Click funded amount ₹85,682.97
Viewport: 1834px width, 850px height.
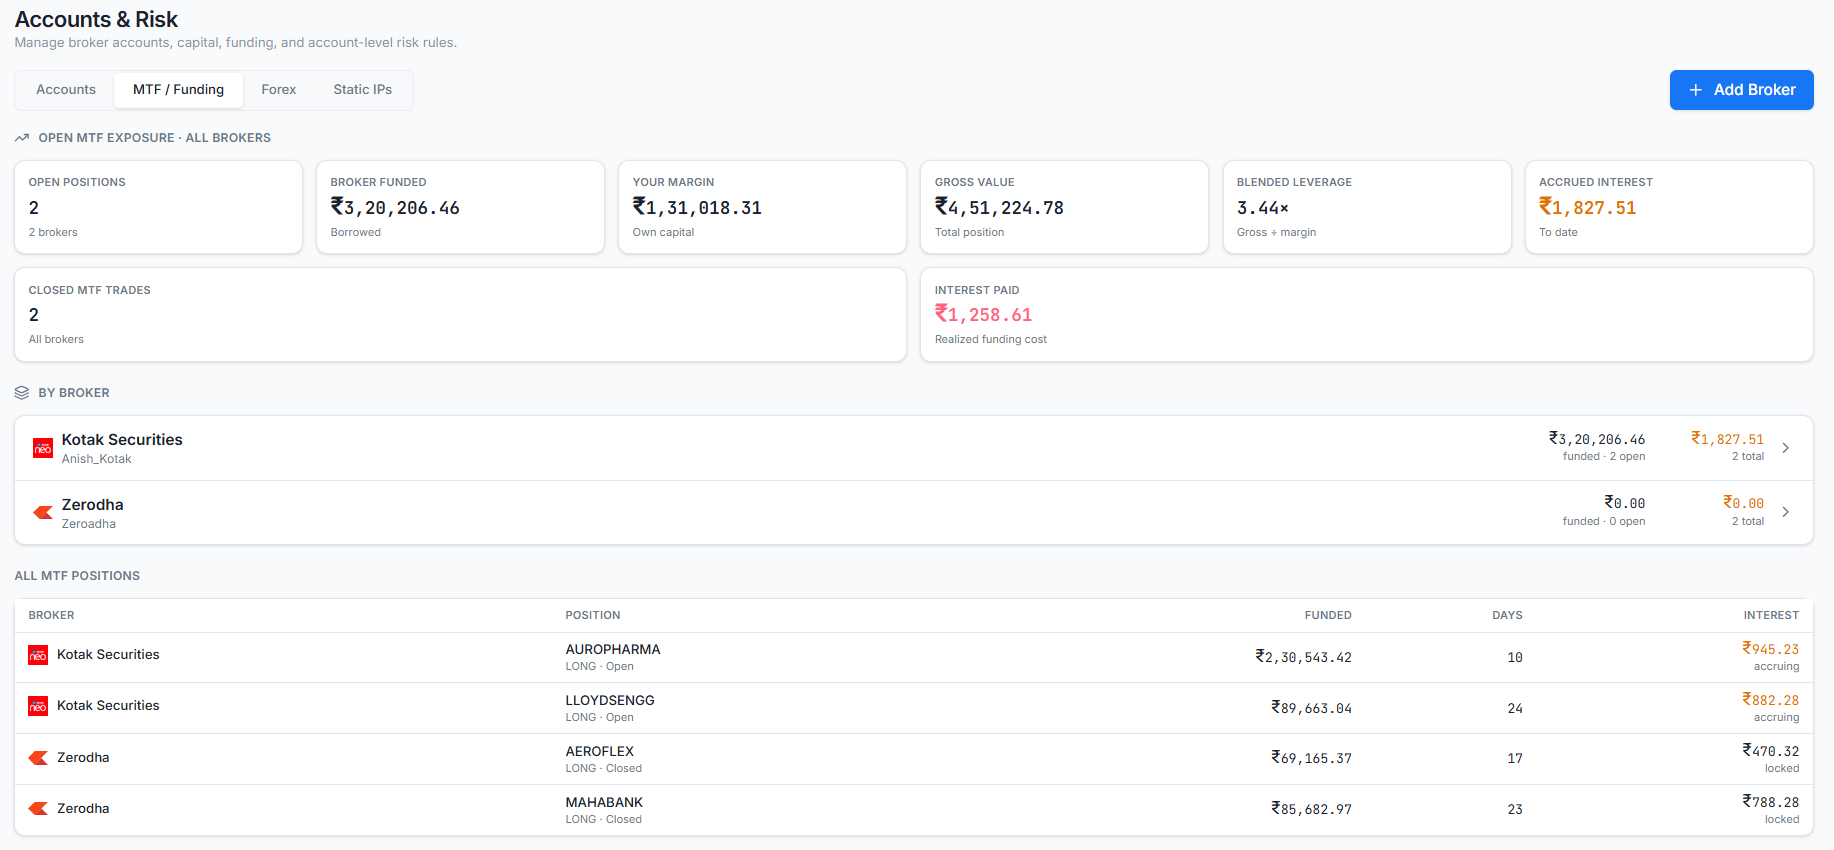tap(1312, 809)
